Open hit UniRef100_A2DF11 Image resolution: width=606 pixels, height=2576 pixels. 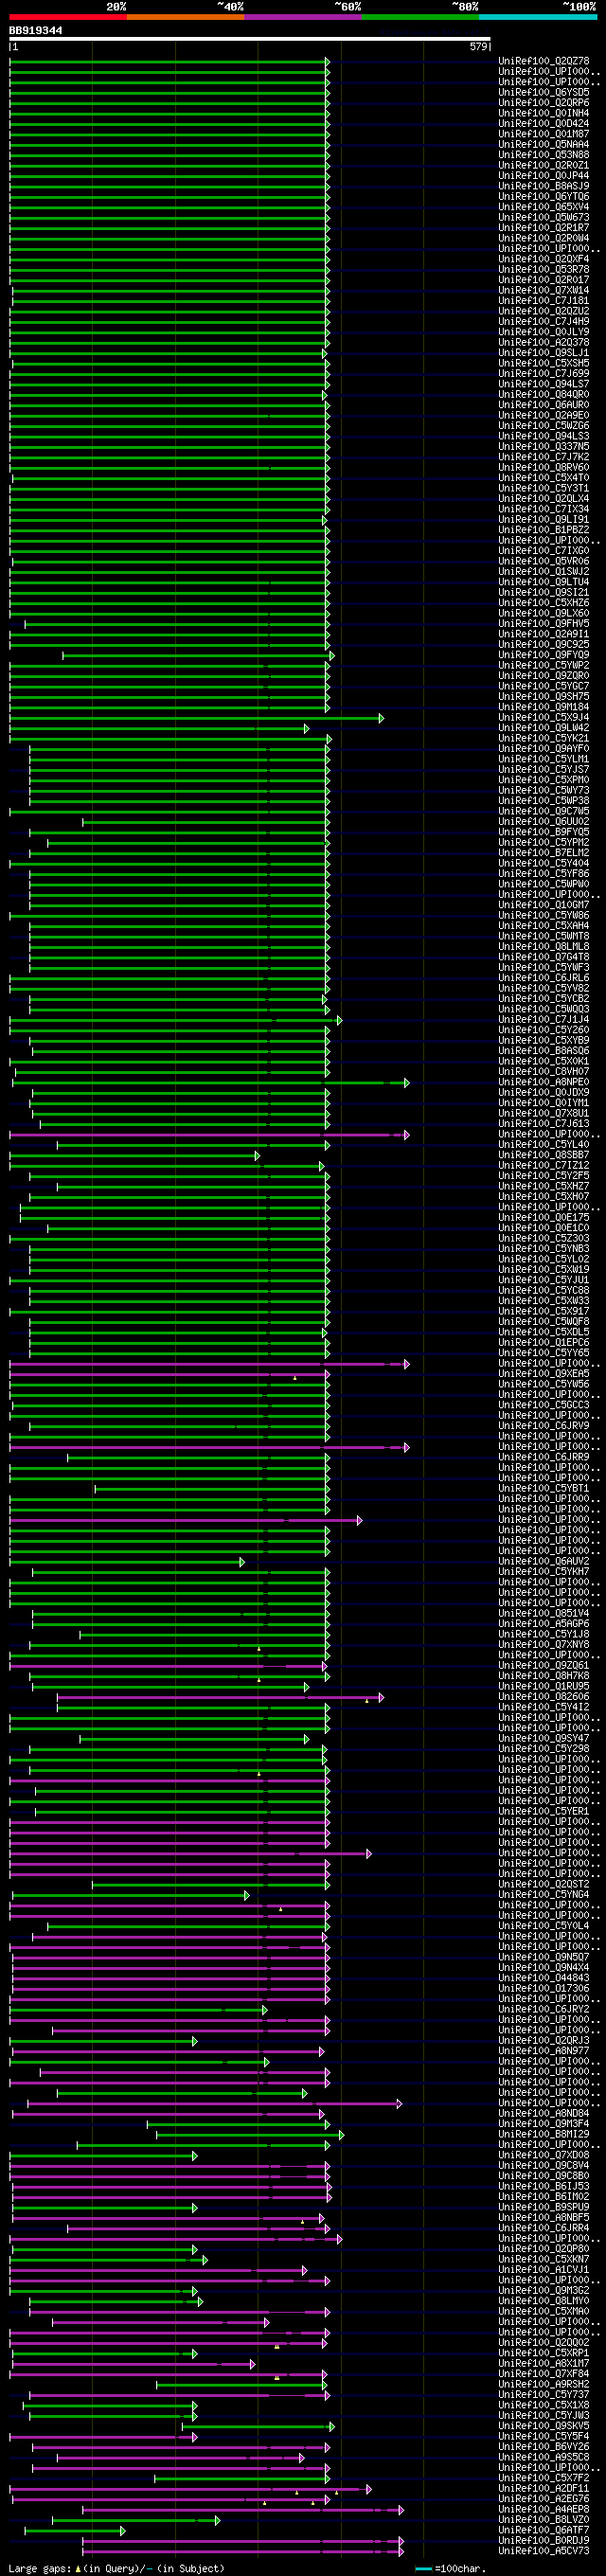[544, 2488]
